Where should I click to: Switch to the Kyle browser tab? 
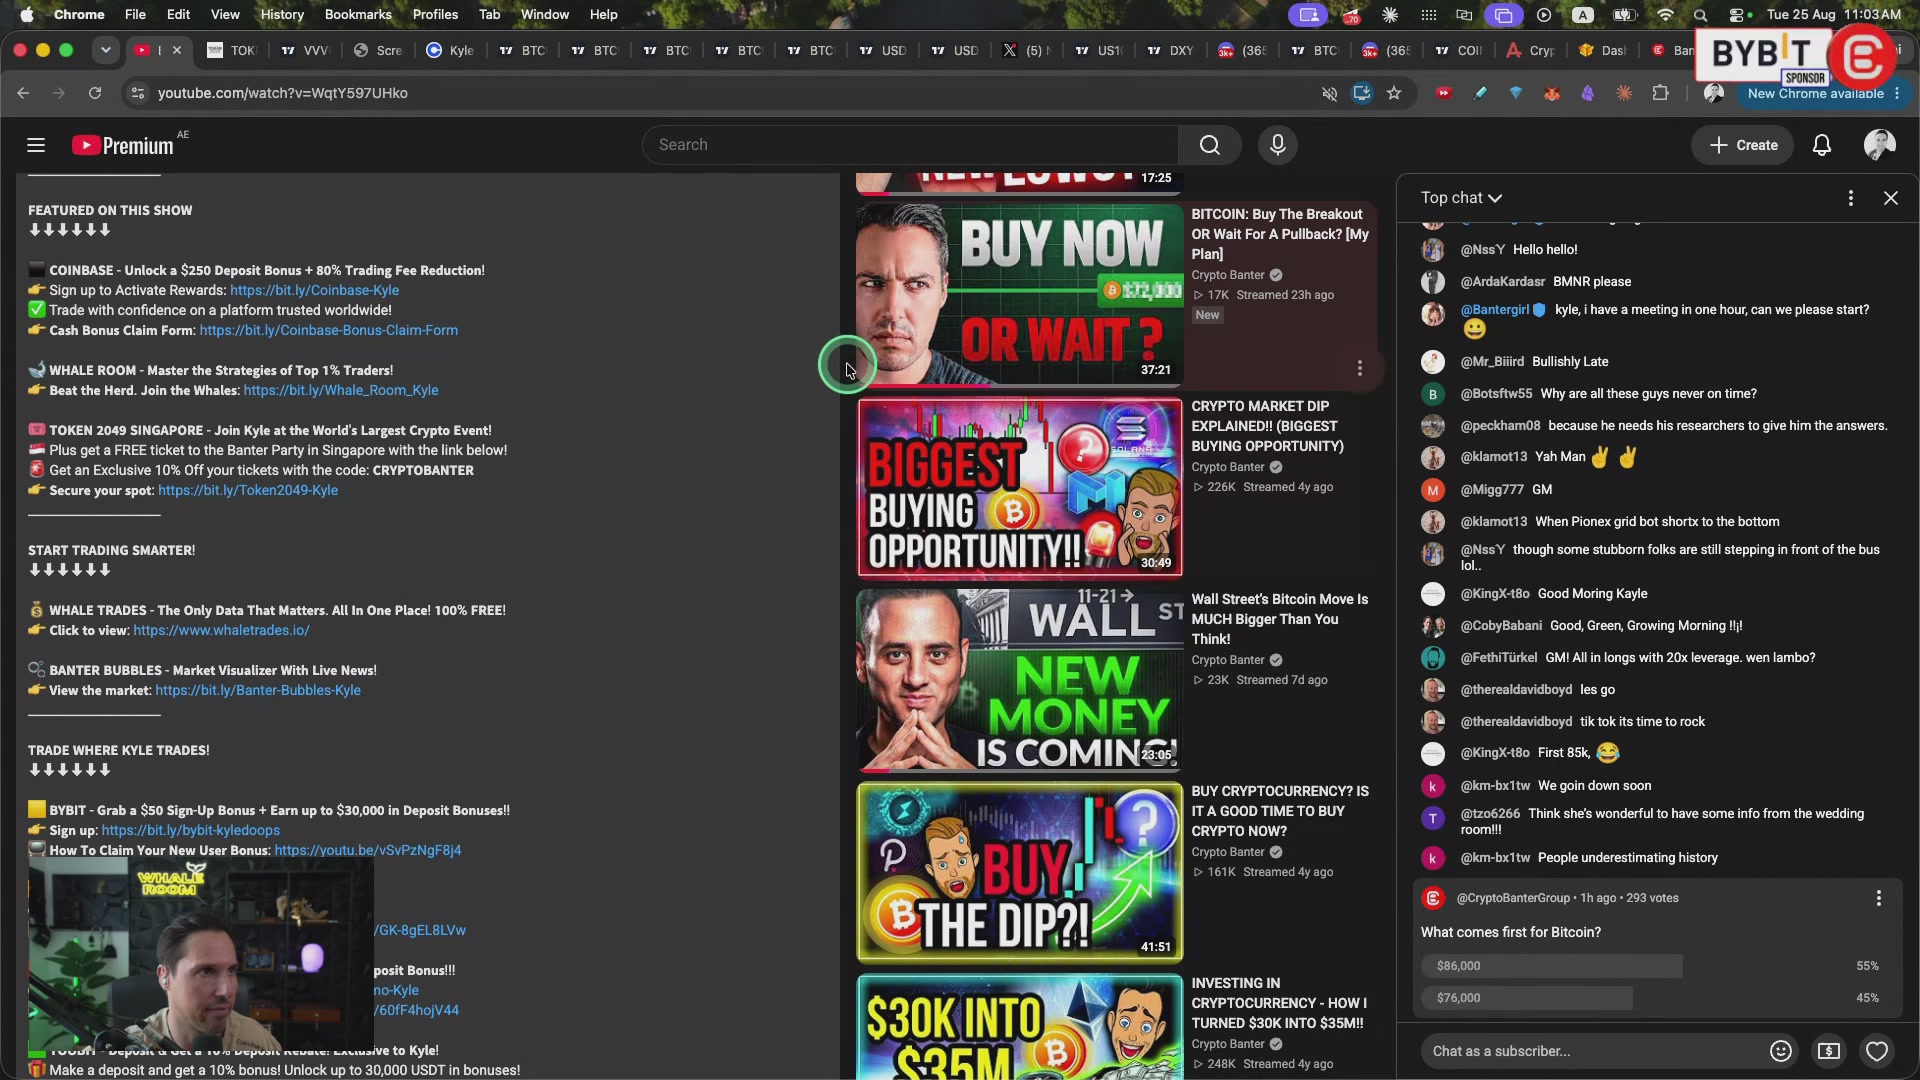point(451,50)
